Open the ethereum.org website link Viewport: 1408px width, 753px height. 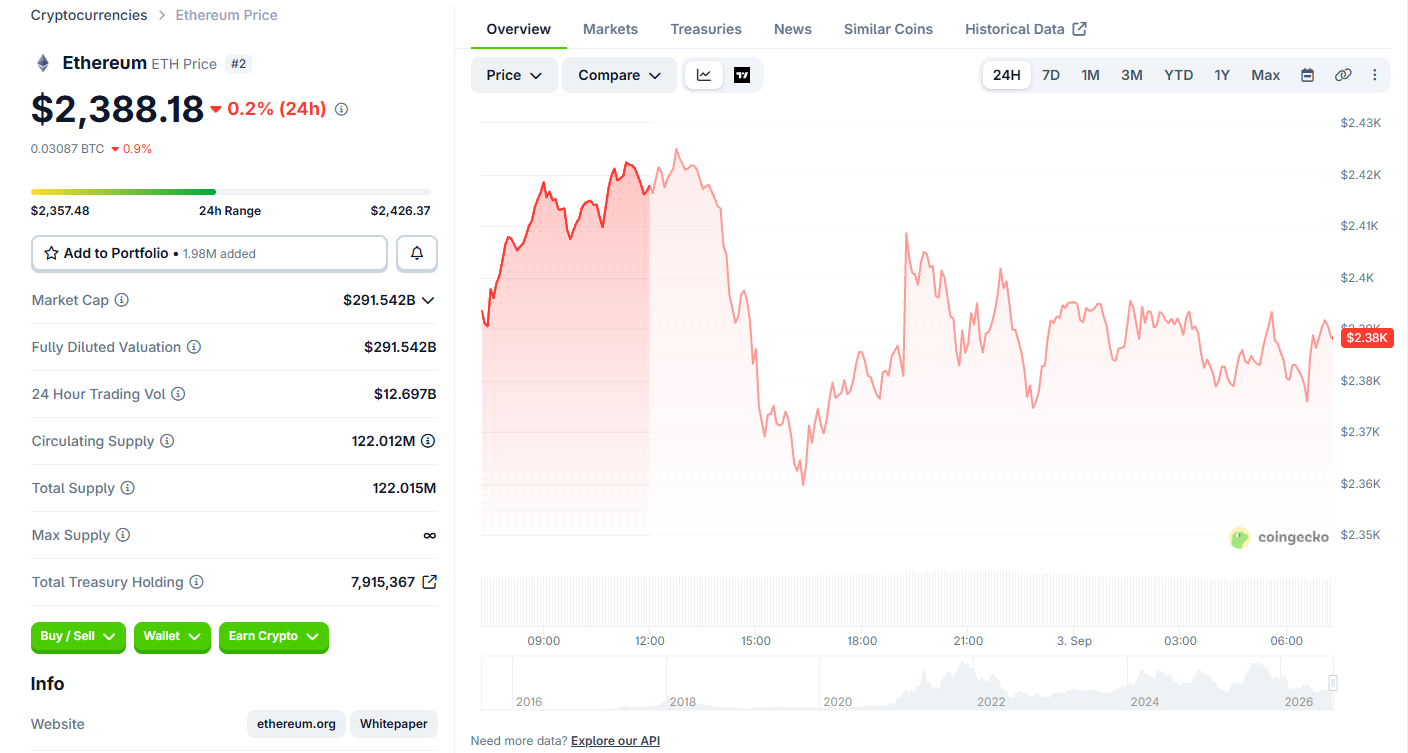(x=297, y=724)
